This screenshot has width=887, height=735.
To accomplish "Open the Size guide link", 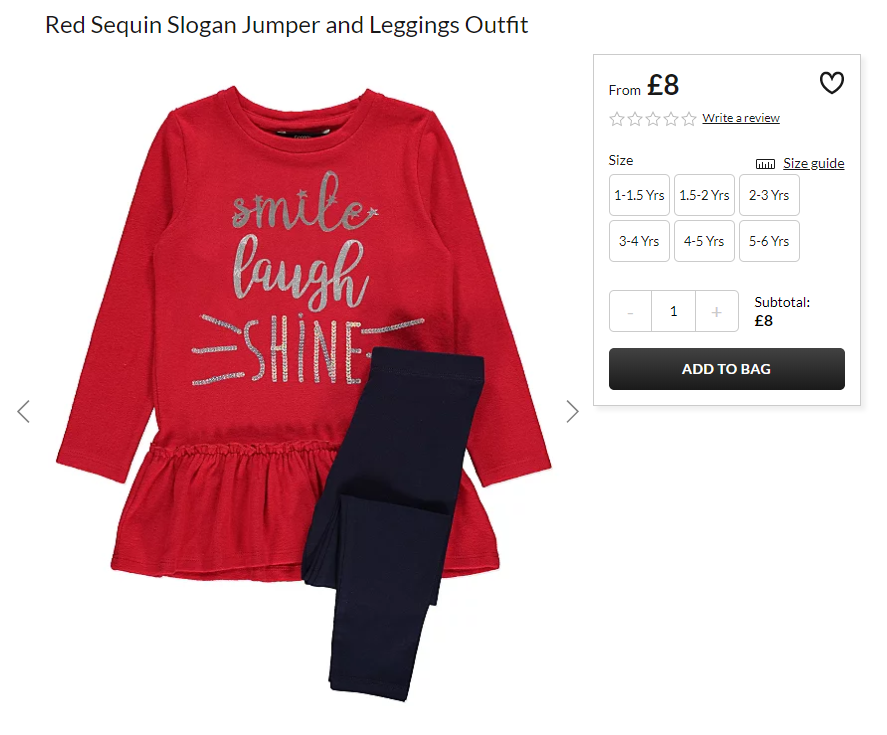I will point(813,164).
